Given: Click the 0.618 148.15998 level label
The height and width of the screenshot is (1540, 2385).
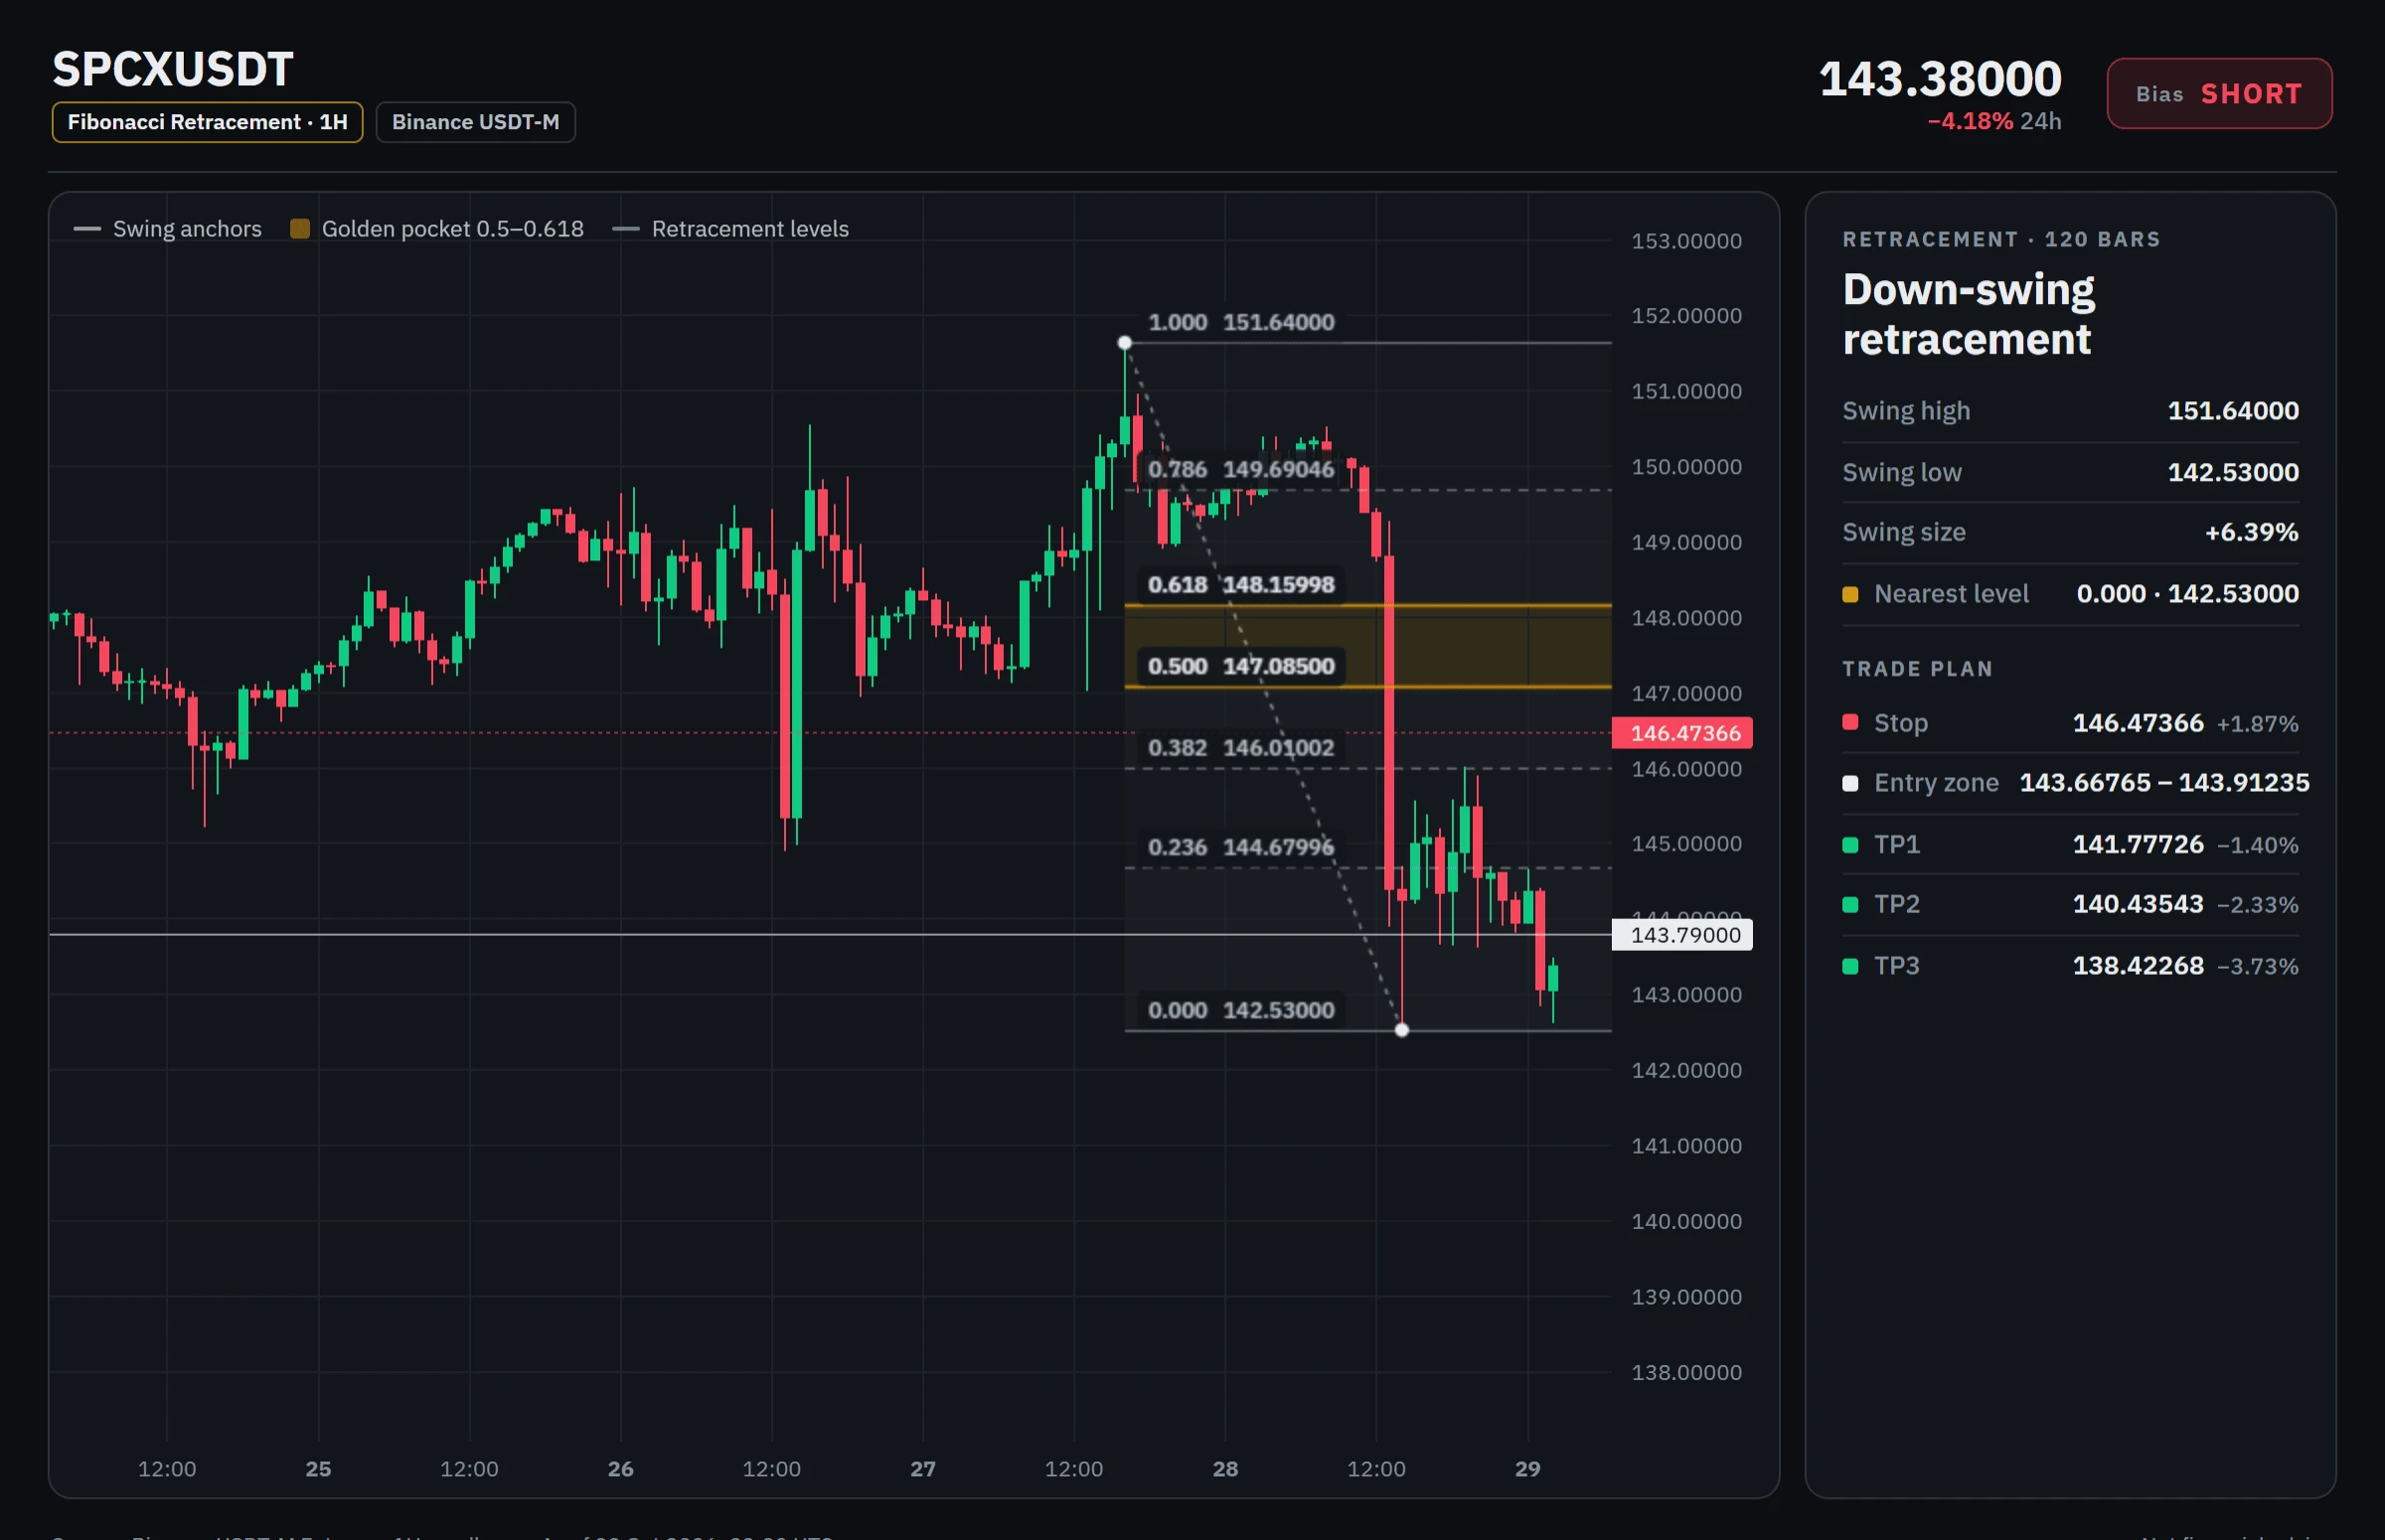Looking at the screenshot, I should (x=1241, y=584).
